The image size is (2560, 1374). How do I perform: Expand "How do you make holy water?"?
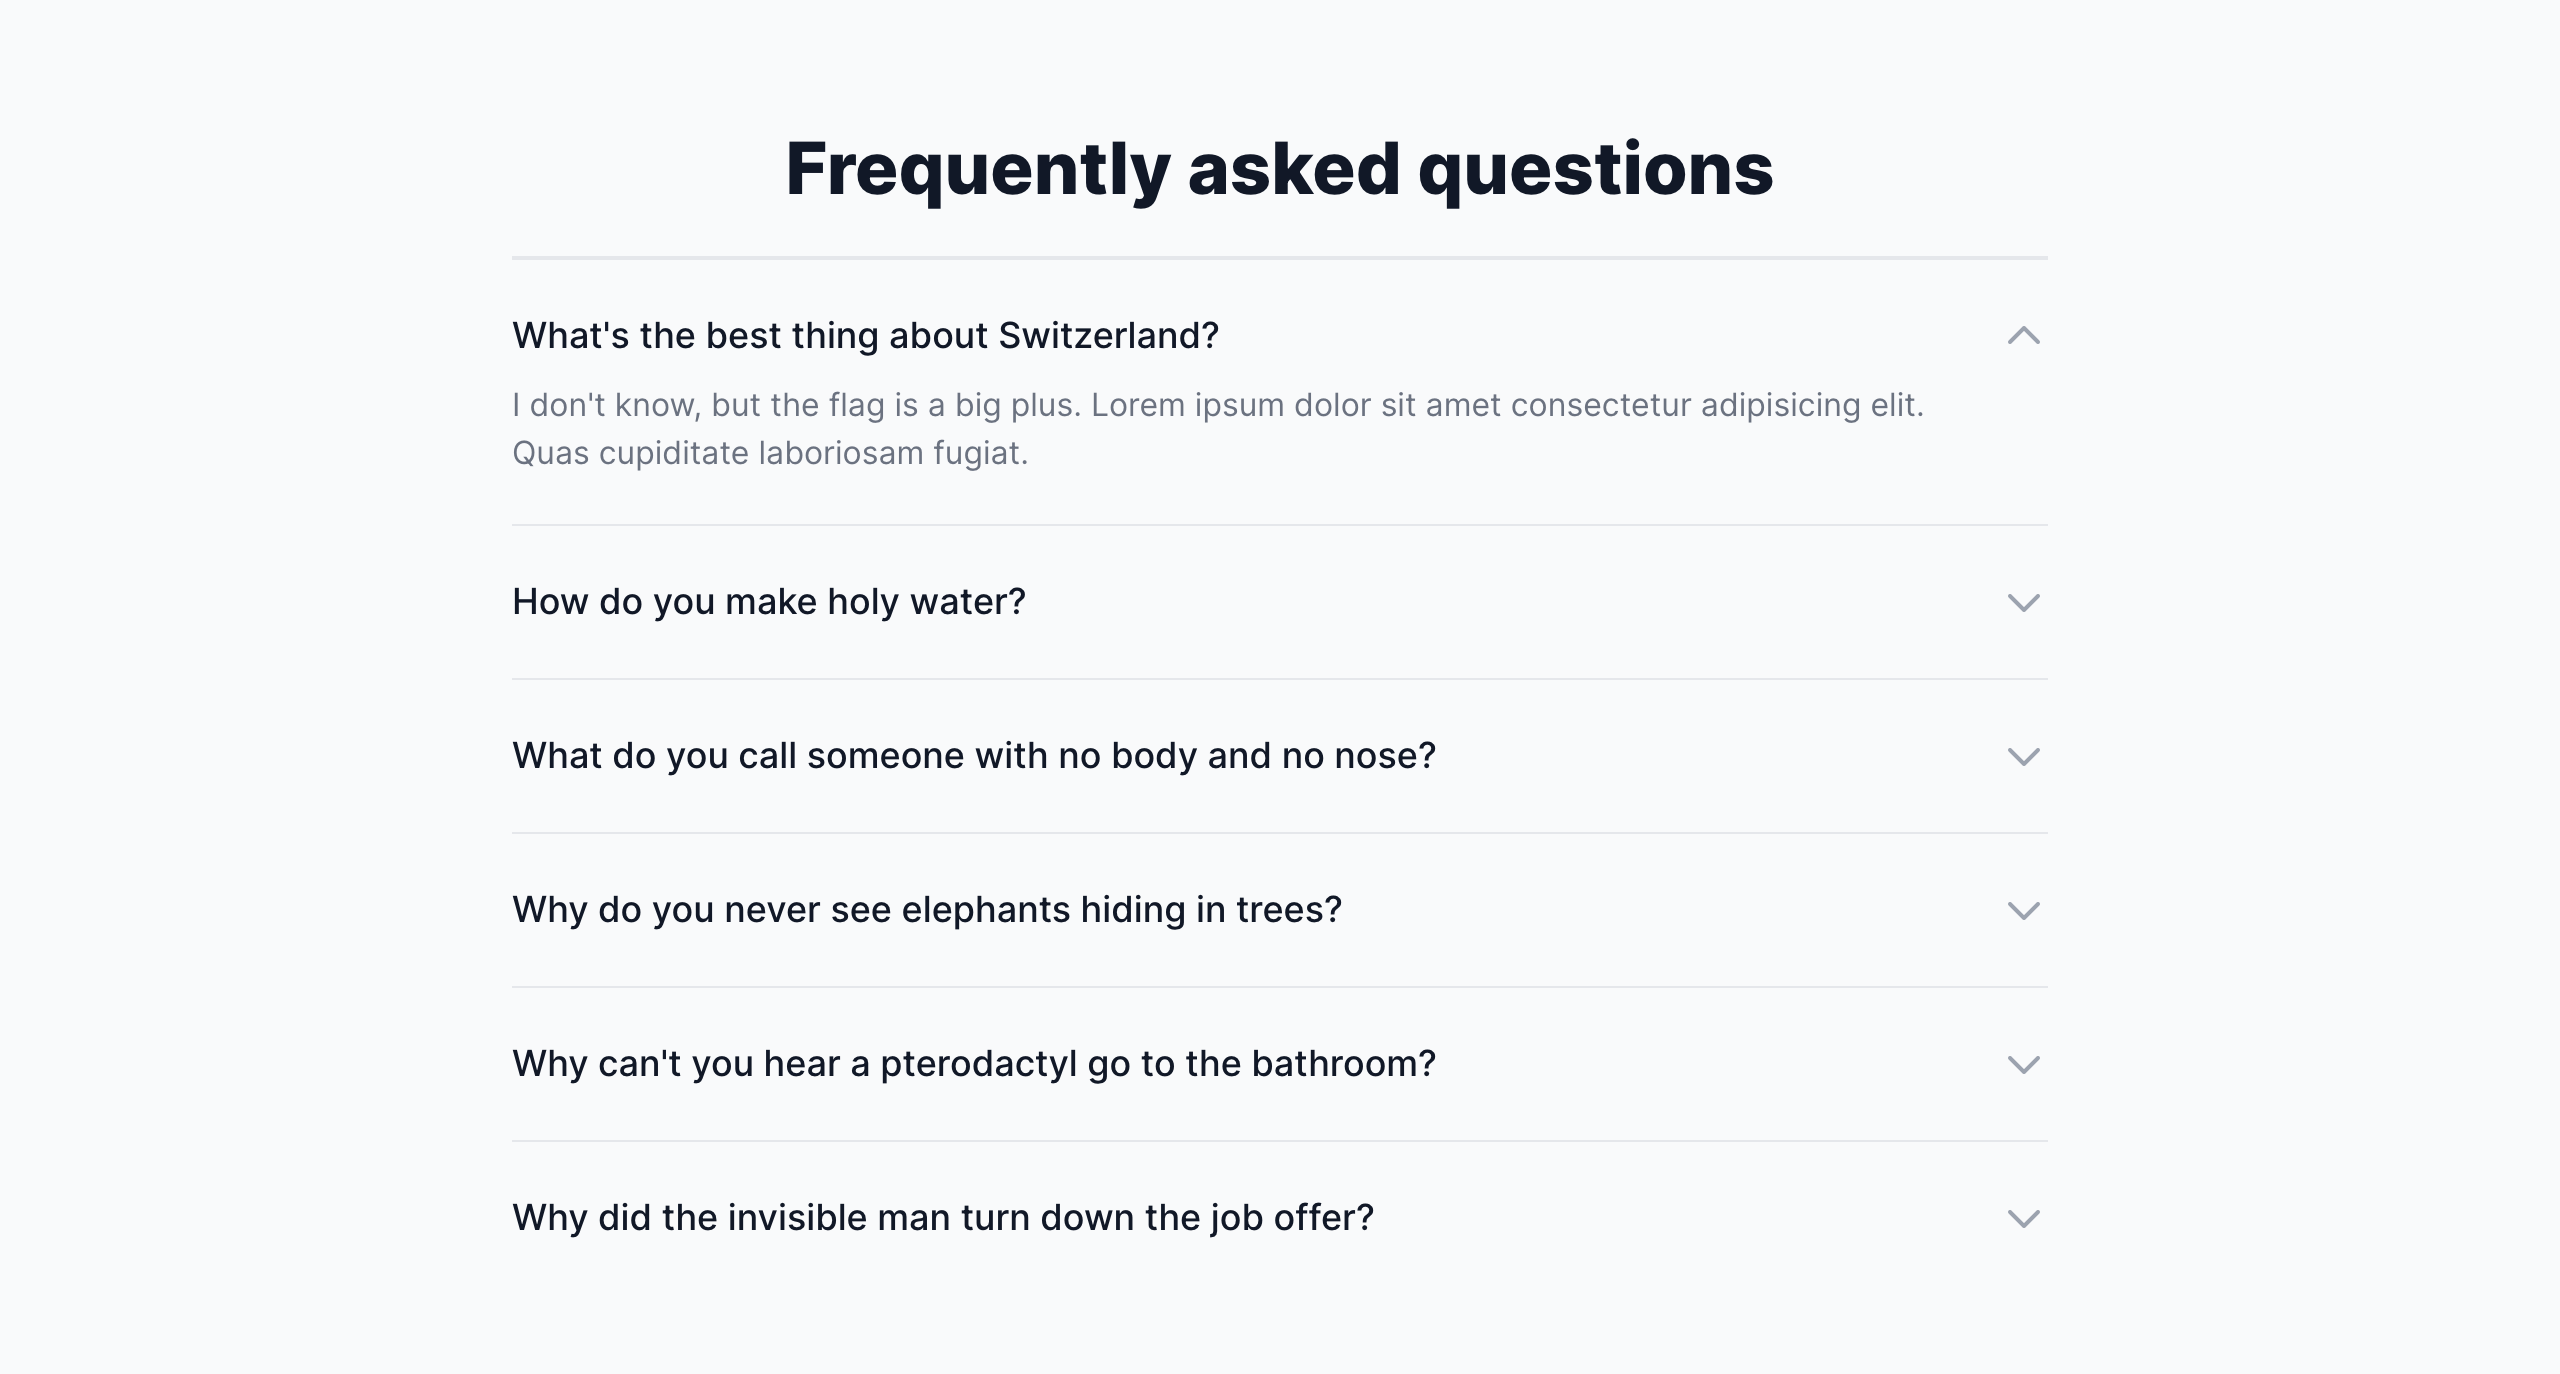768,602
